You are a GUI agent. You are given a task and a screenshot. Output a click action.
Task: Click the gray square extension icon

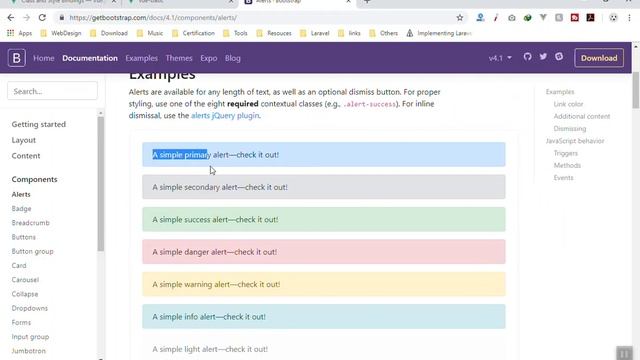(559, 18)
